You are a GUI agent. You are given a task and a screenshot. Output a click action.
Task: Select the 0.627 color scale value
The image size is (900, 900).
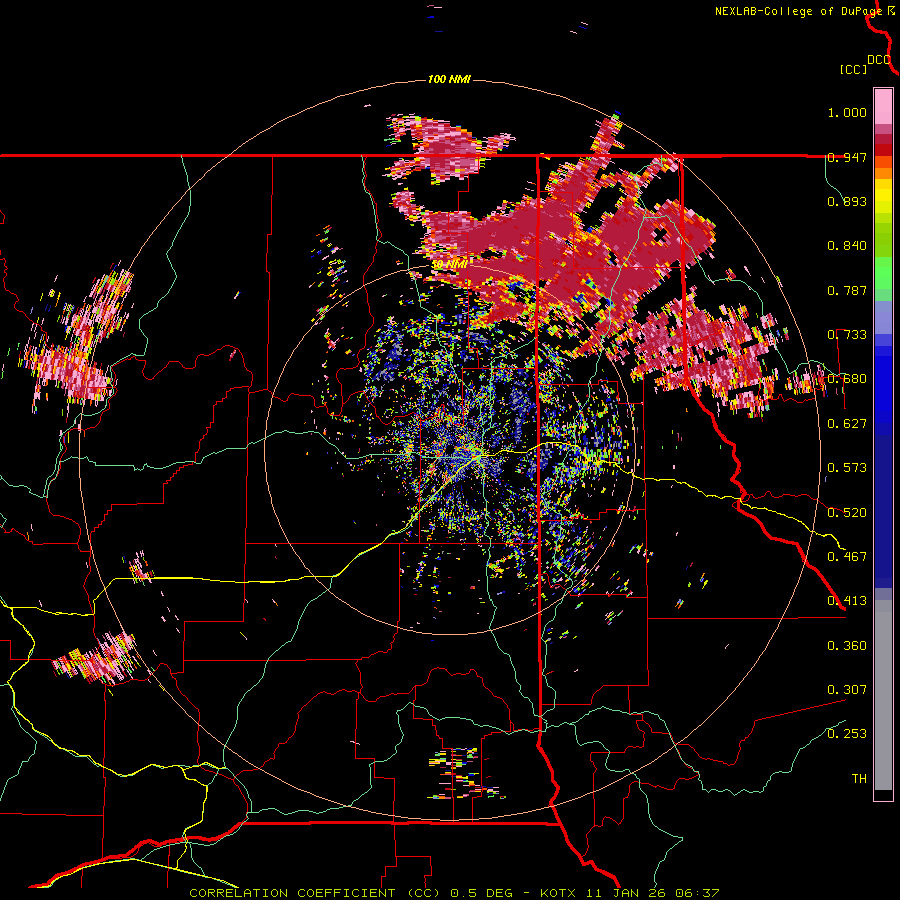(847, 424)
